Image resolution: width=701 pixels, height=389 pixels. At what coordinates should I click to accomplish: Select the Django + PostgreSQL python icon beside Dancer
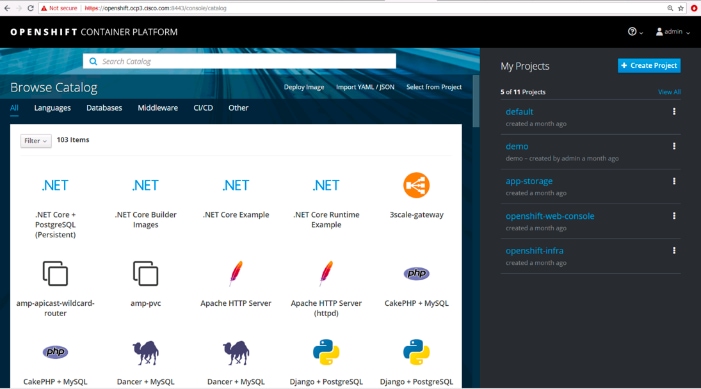326,352
